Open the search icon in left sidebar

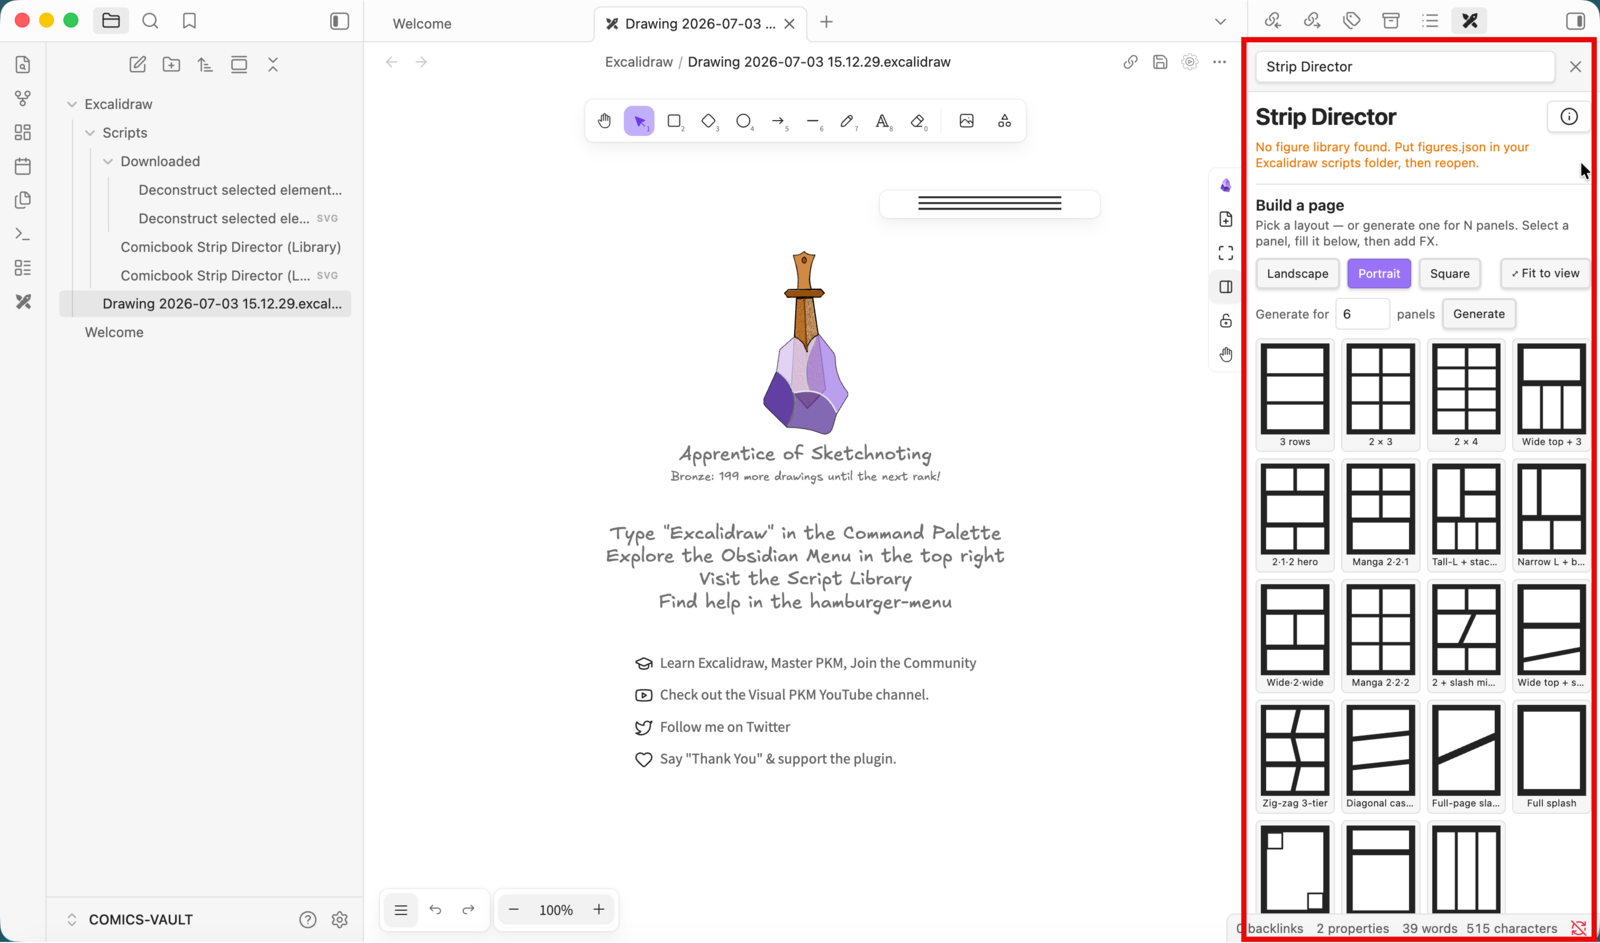point(150,21)
